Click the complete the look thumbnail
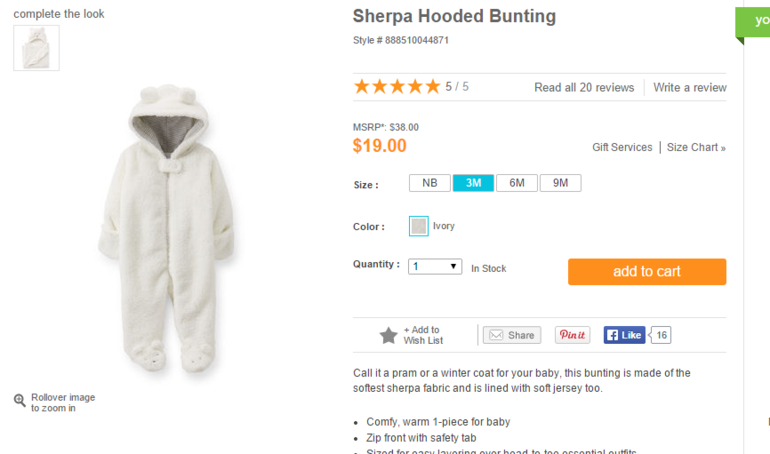 36,48
